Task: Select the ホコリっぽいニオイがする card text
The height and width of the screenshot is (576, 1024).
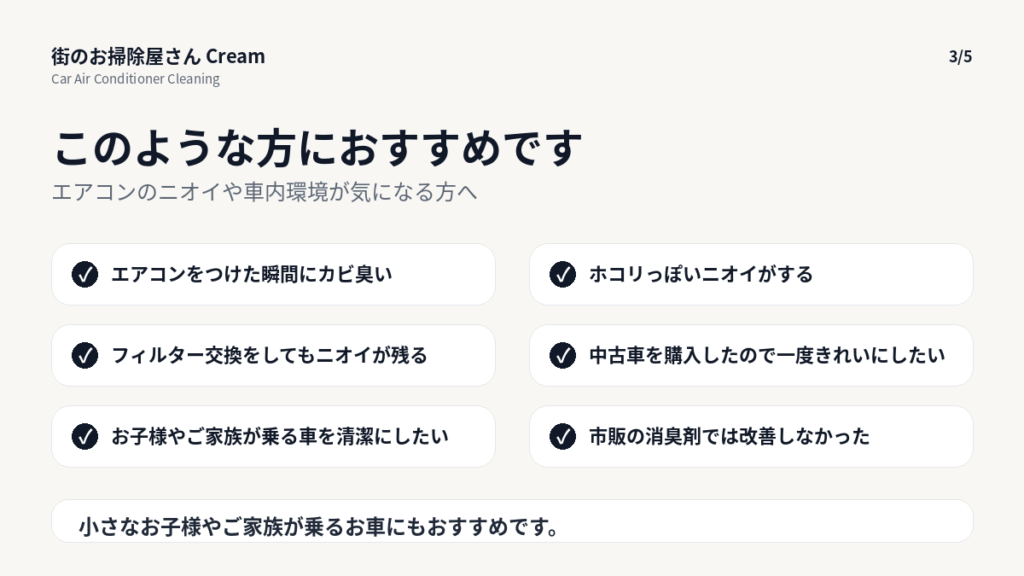Action: (701, 274)
